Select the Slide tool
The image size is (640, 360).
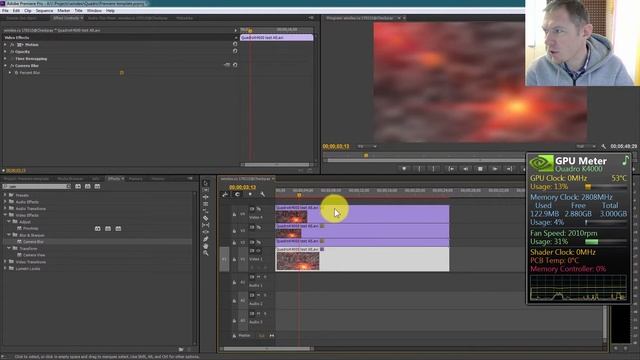(x=206, y=232)
